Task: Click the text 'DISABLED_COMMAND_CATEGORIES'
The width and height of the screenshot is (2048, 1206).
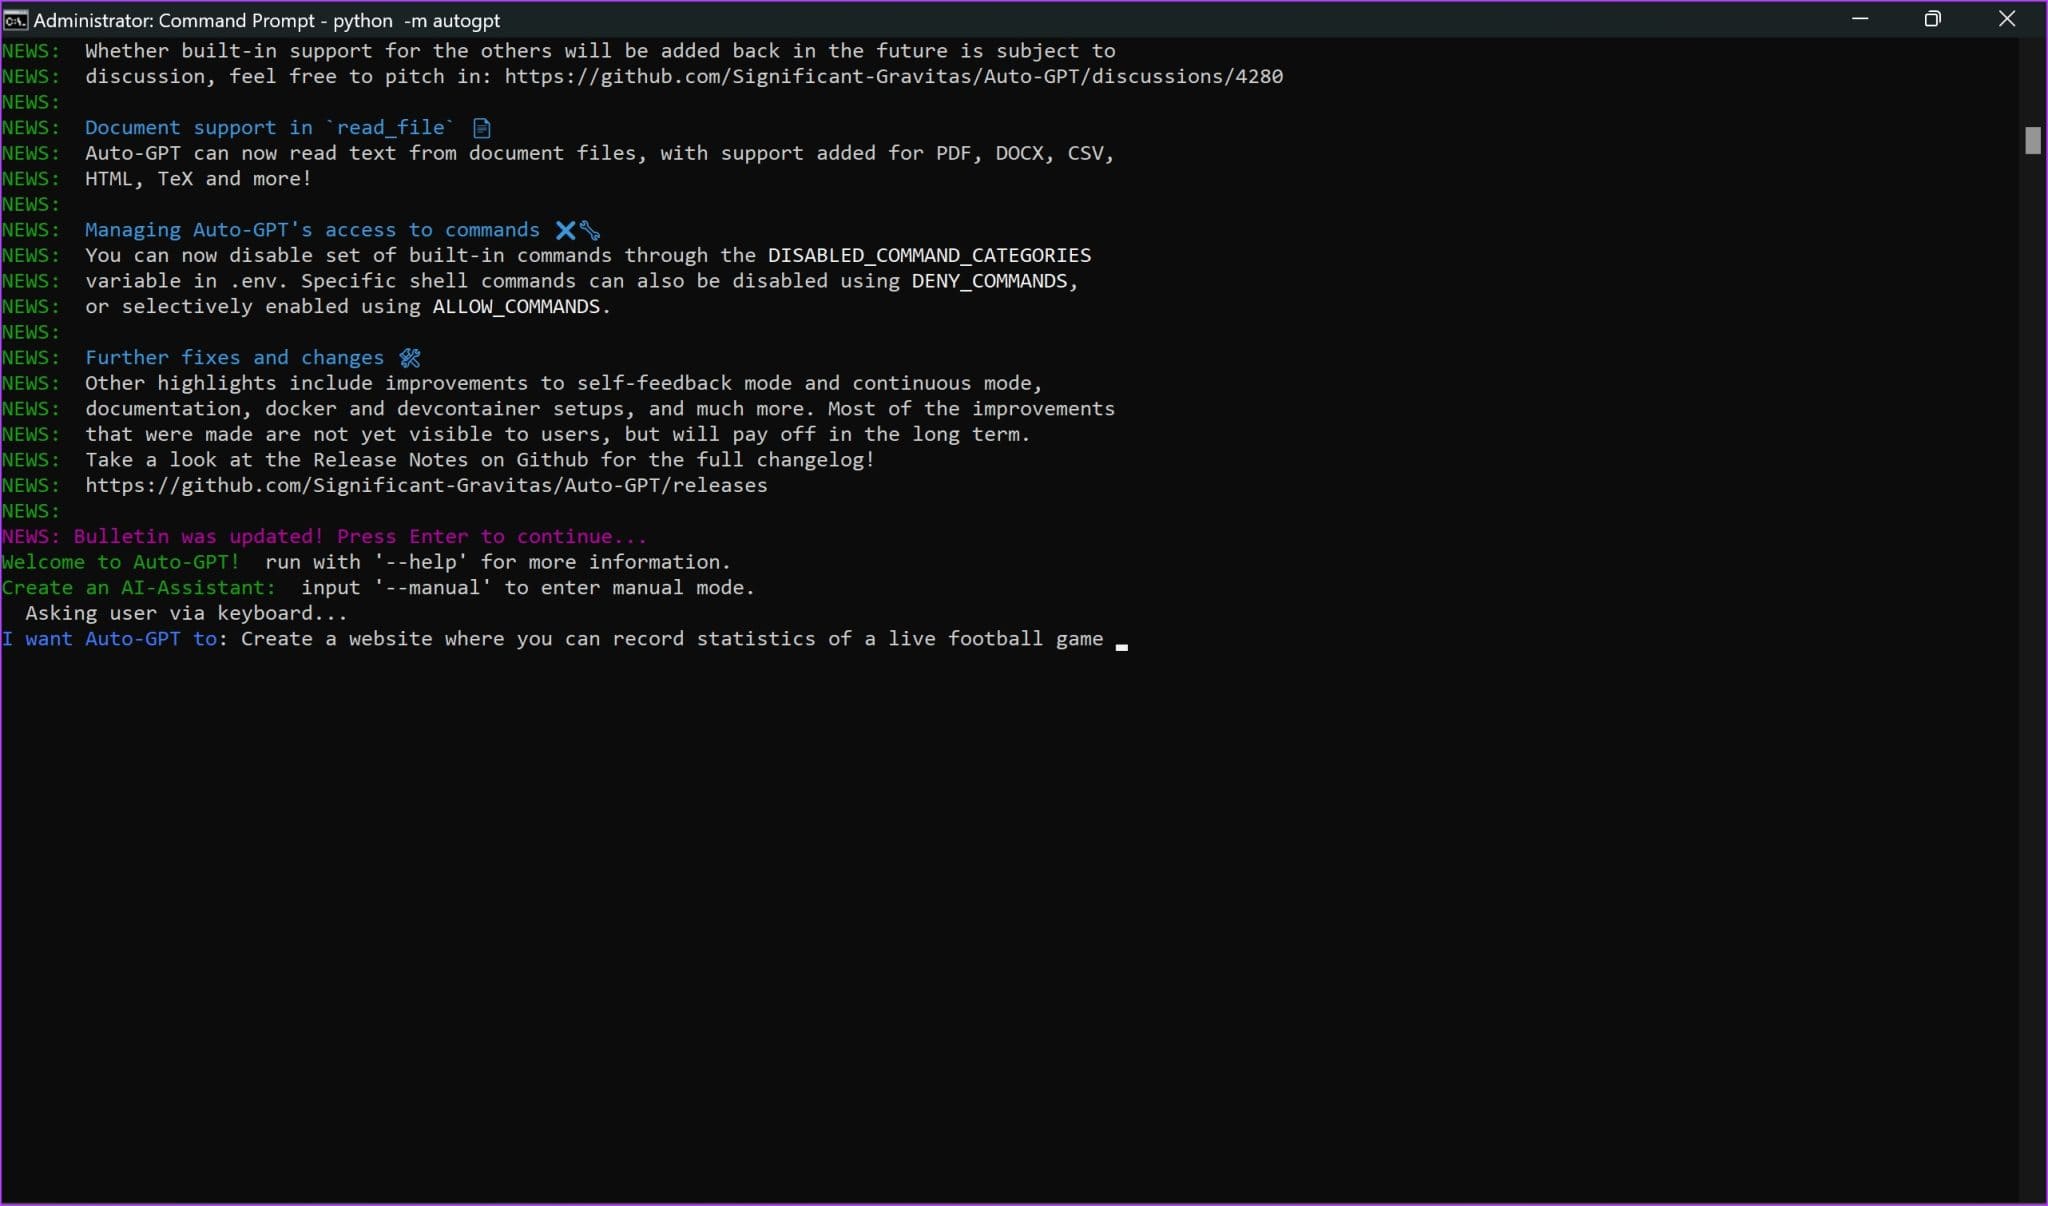Action: click(x=929, y=256)
